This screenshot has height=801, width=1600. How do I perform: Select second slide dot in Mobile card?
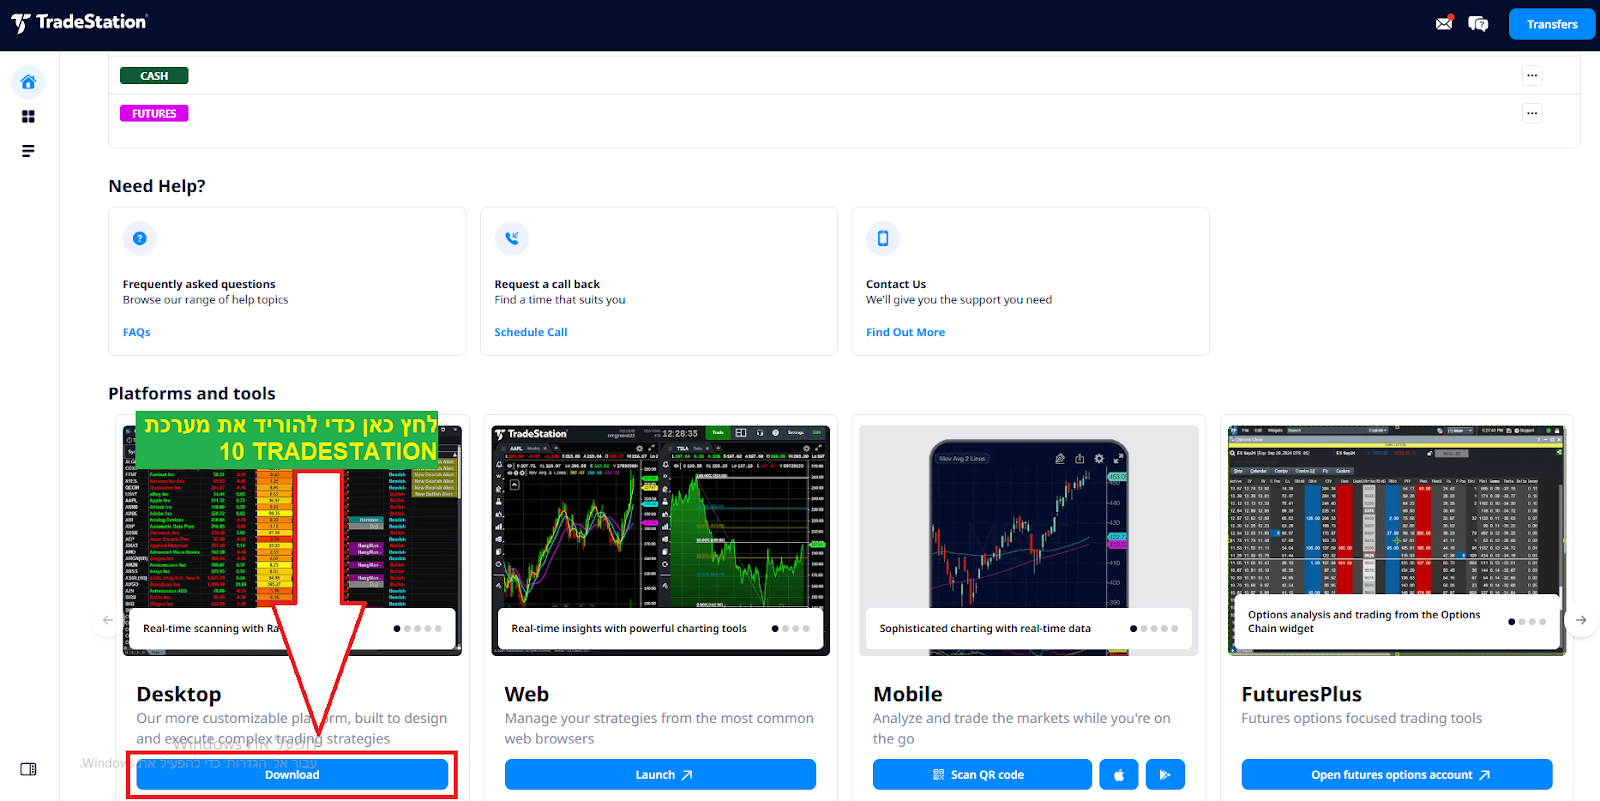1143,629
